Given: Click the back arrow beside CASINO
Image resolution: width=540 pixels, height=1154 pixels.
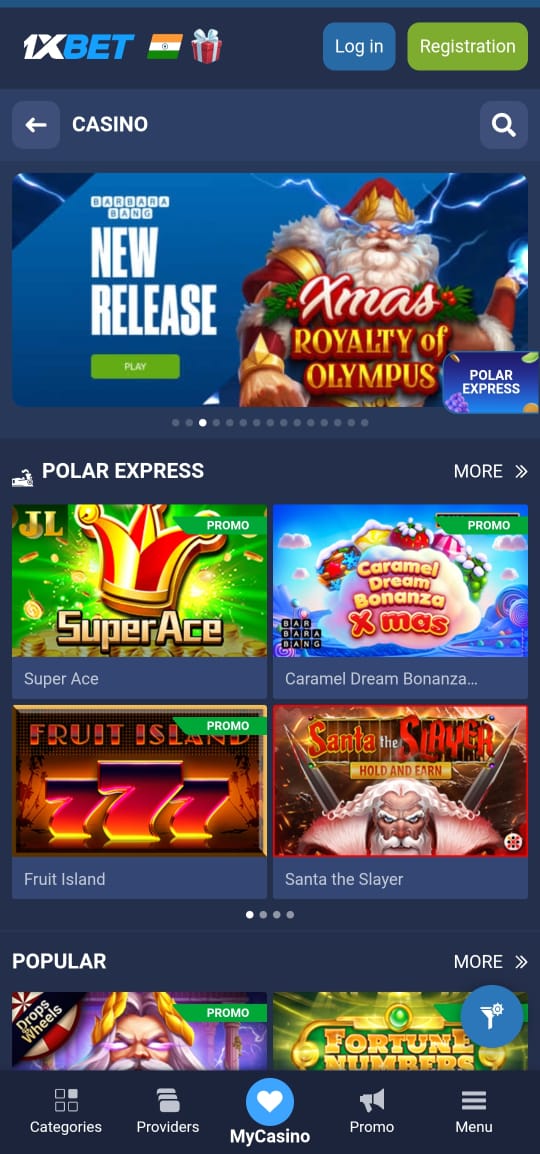Looking at the screenshot, I should [x=36, y=125].
